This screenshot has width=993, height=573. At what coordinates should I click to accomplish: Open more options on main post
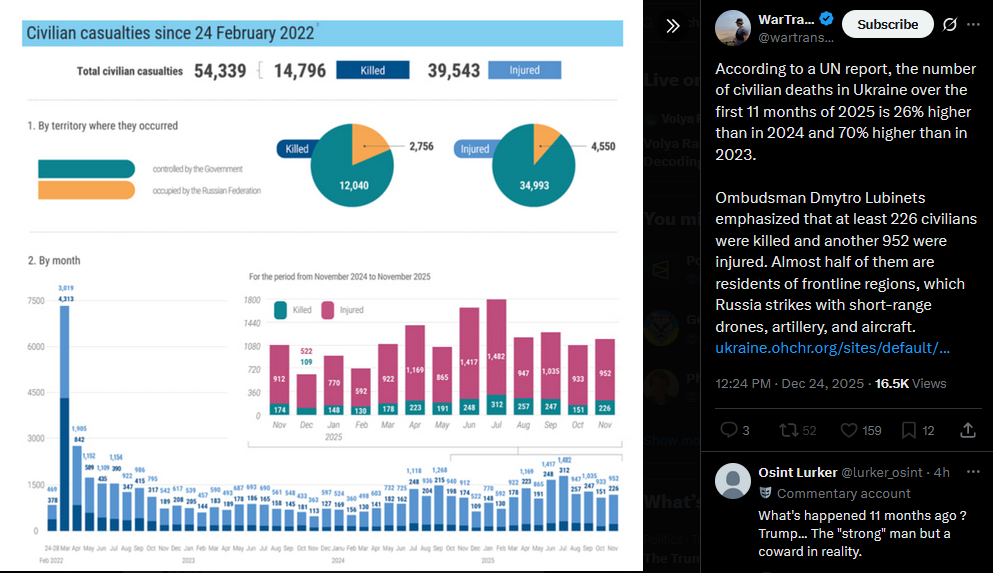point(974,24)
